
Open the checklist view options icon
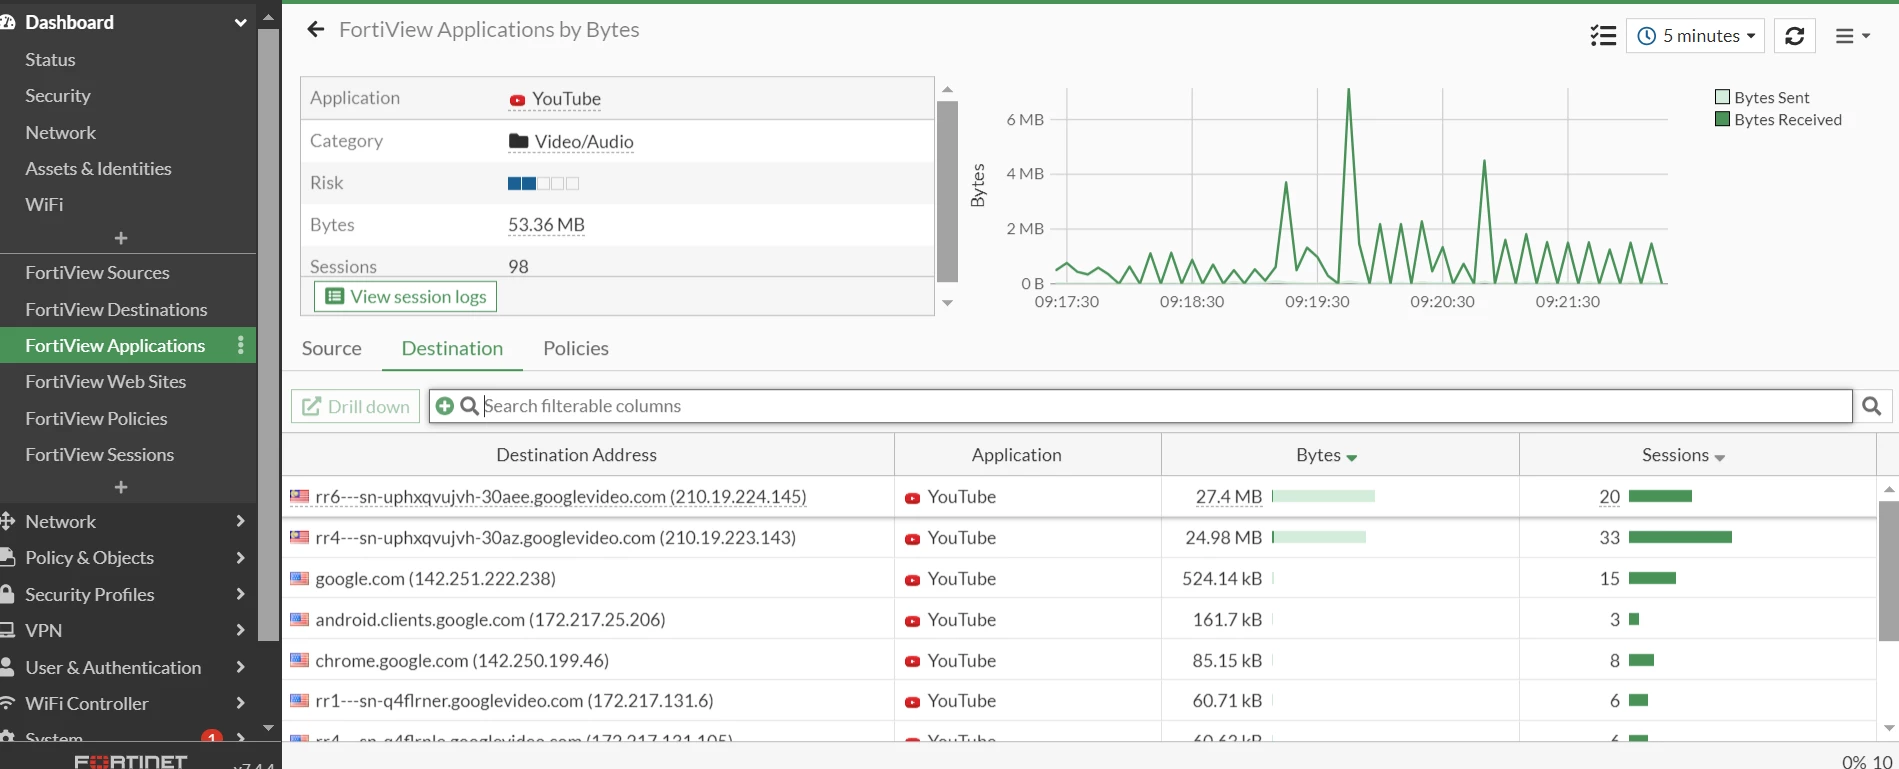click(x=1603, y=36)
